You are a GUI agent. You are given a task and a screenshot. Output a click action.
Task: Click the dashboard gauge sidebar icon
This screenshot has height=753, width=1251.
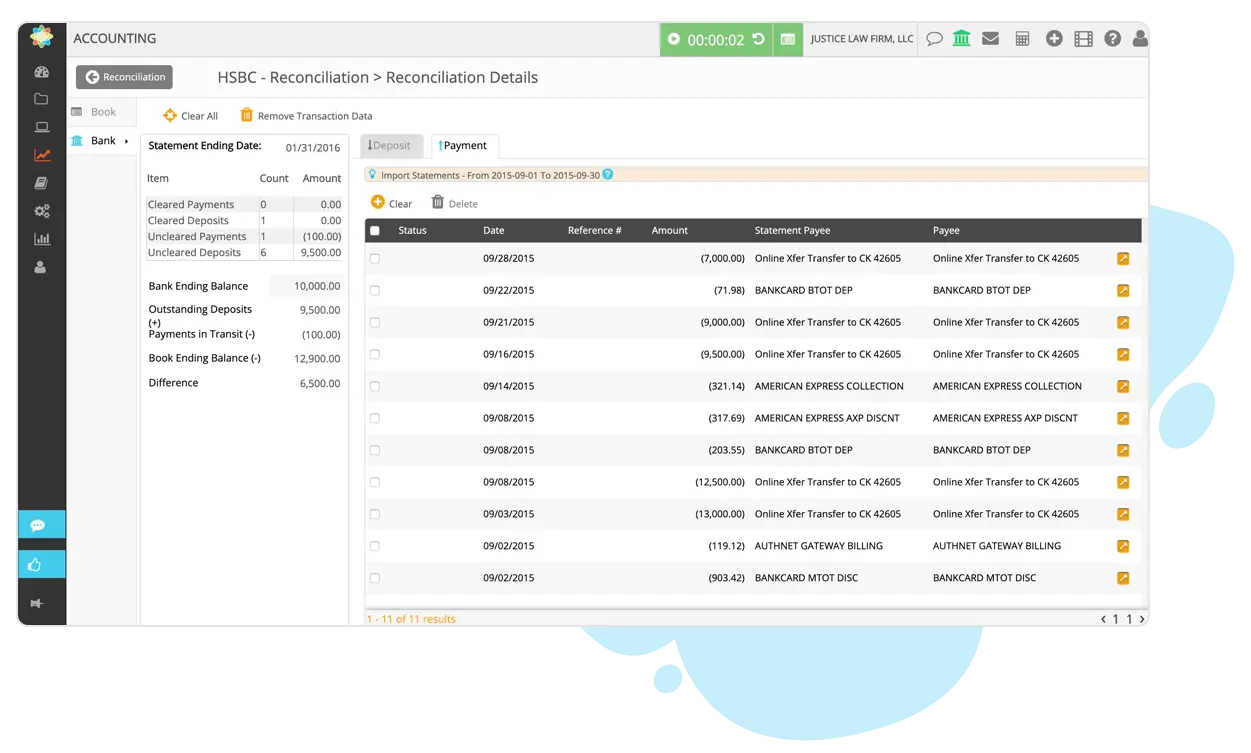(41, 71)
